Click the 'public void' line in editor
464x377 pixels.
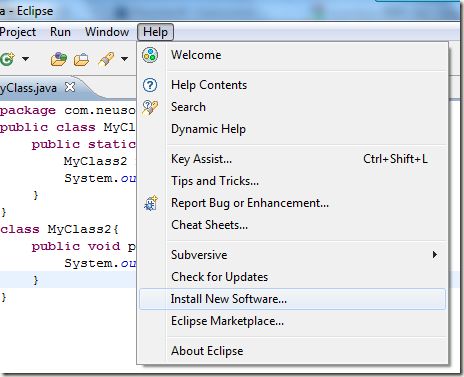point(84,246)
